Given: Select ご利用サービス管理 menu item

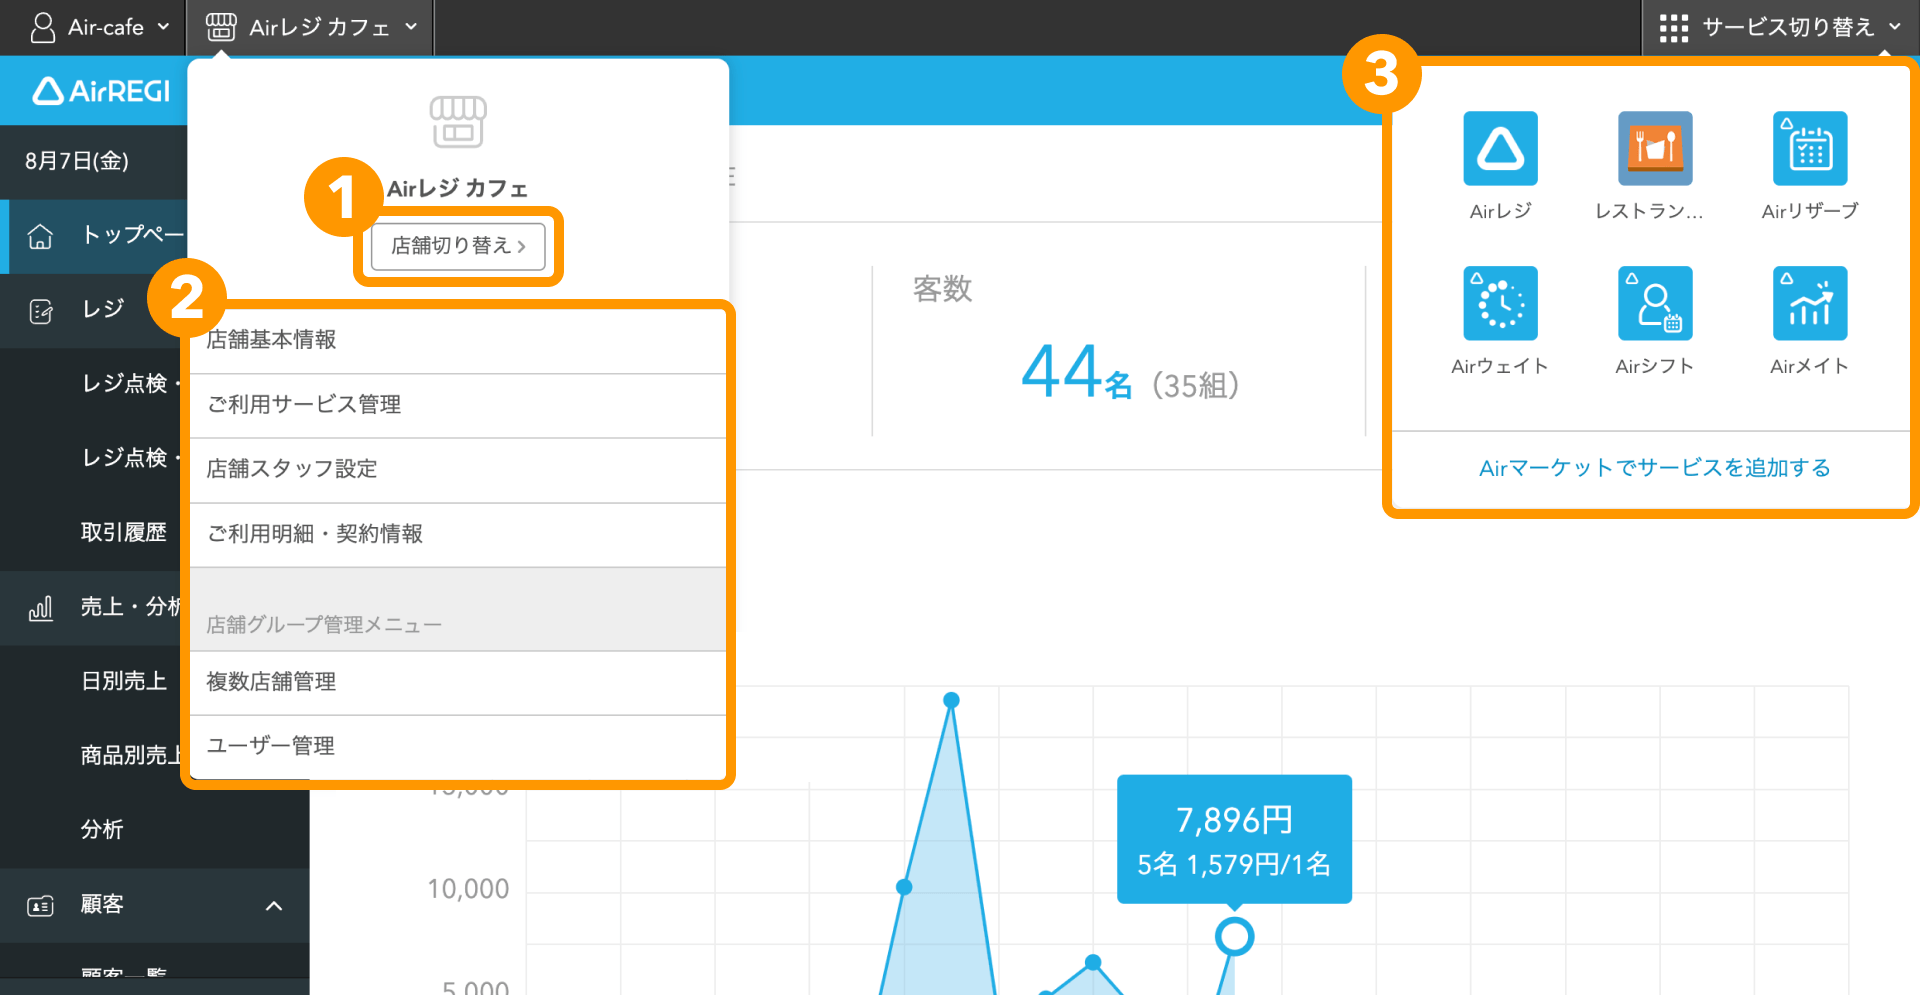Looking at the screenshot, I should [x=458, y=405].
